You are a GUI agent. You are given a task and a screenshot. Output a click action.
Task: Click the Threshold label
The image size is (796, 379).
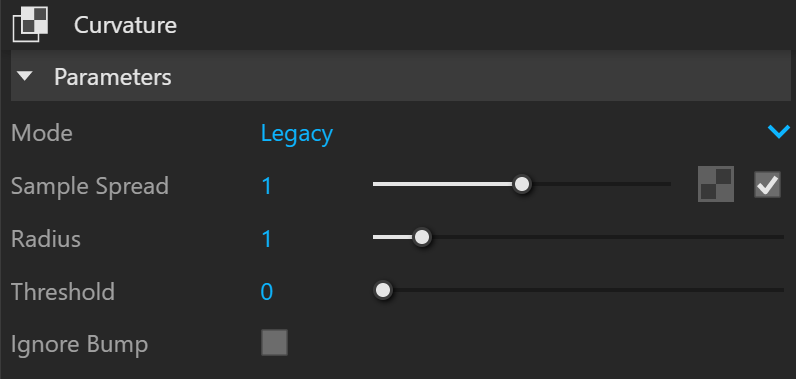(63, 292)
